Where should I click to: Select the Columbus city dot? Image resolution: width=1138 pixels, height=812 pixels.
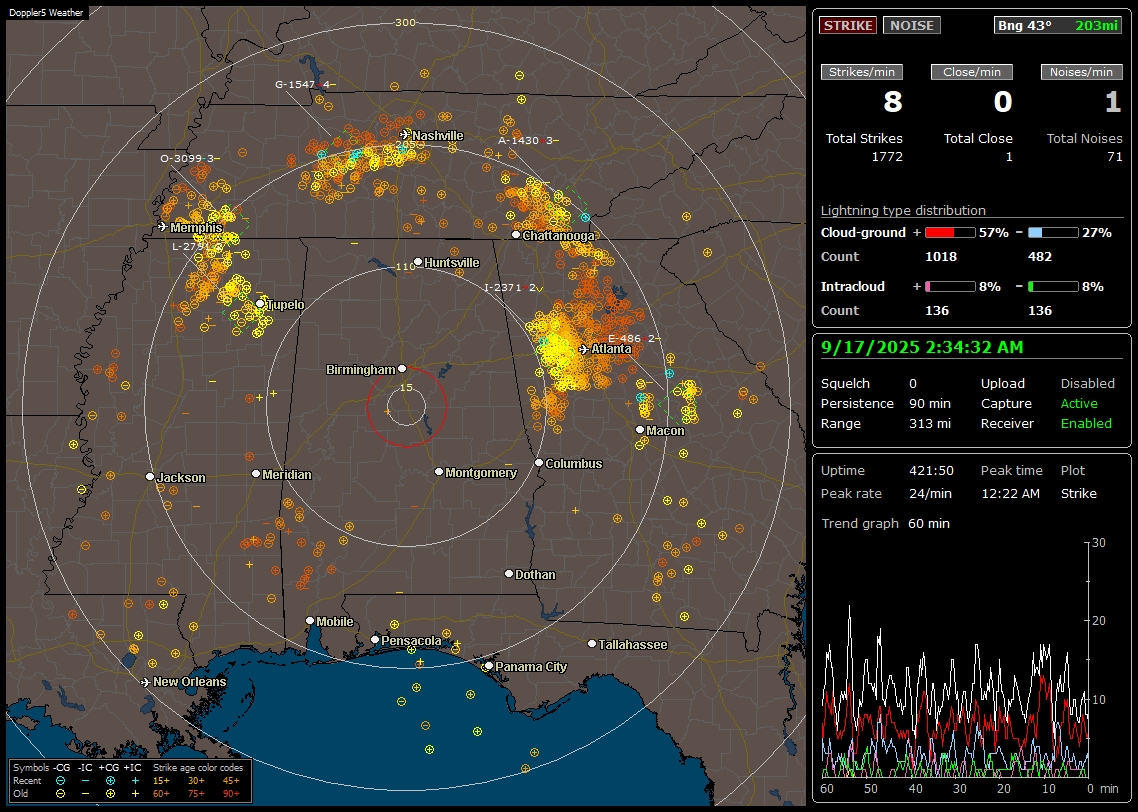pyautogui.click(x=539, y=462)
